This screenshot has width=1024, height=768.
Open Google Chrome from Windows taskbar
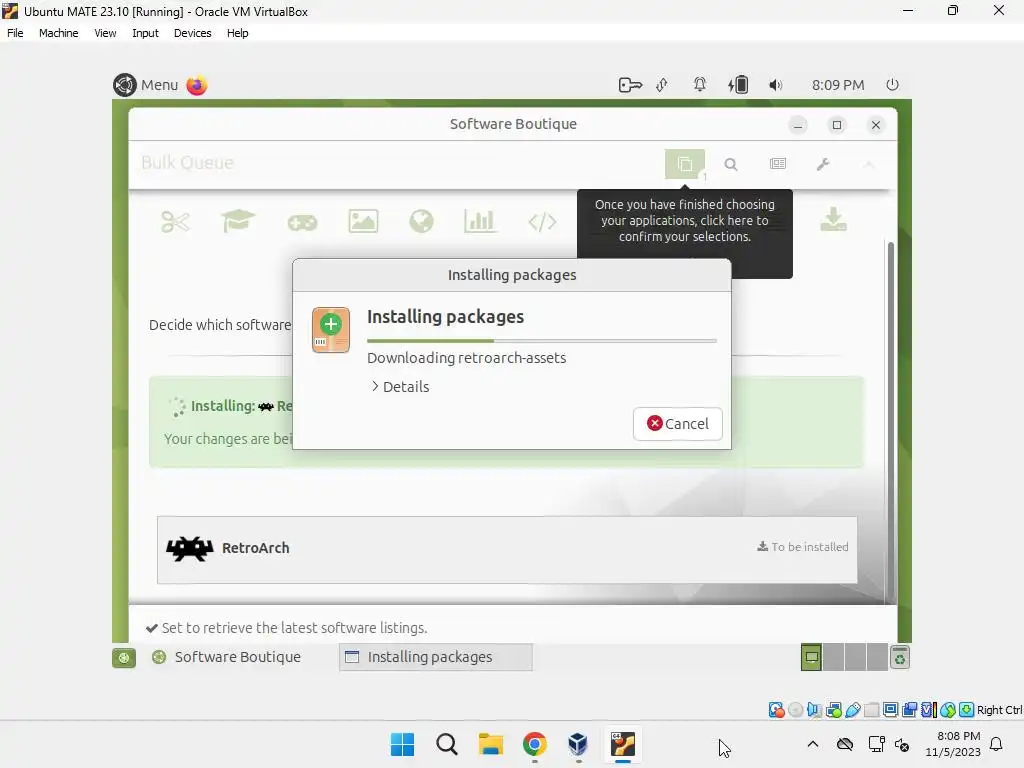(534, 744)
